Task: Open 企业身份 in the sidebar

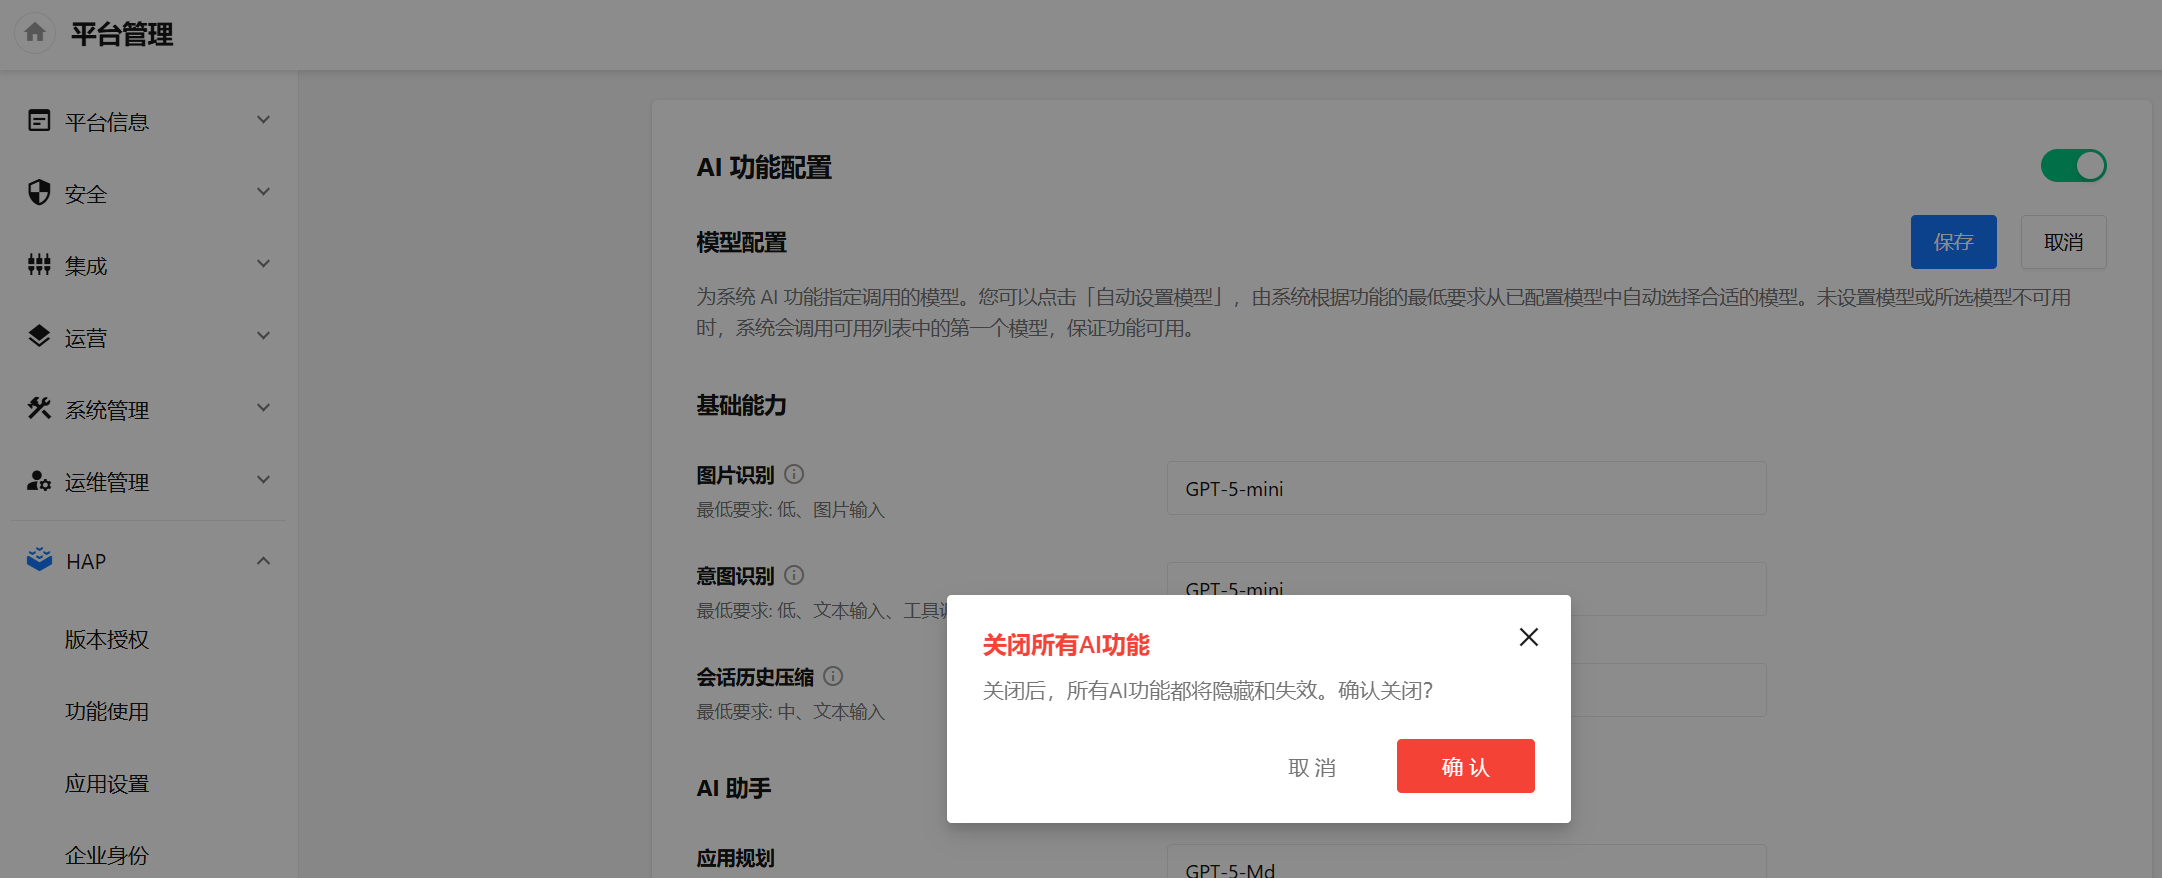Action: [x=107, y=856]
